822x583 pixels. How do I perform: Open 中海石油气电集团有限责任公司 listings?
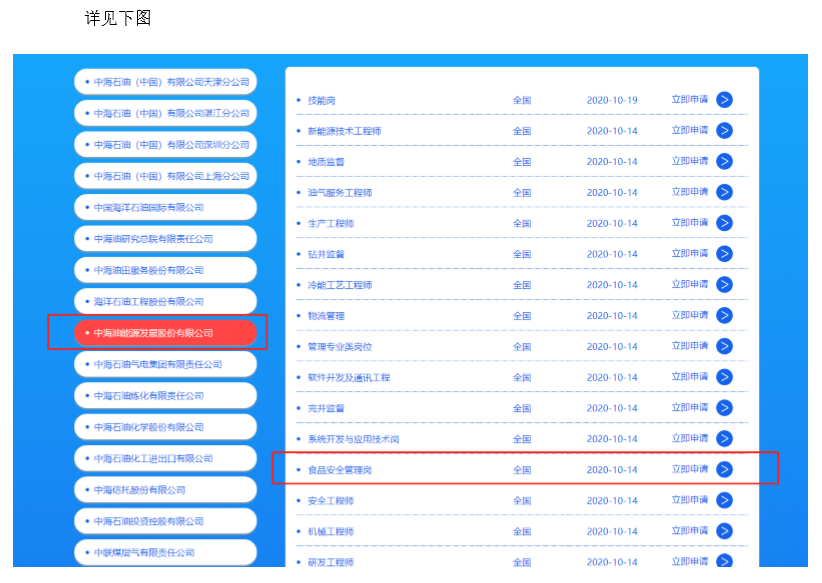point(165,365)
